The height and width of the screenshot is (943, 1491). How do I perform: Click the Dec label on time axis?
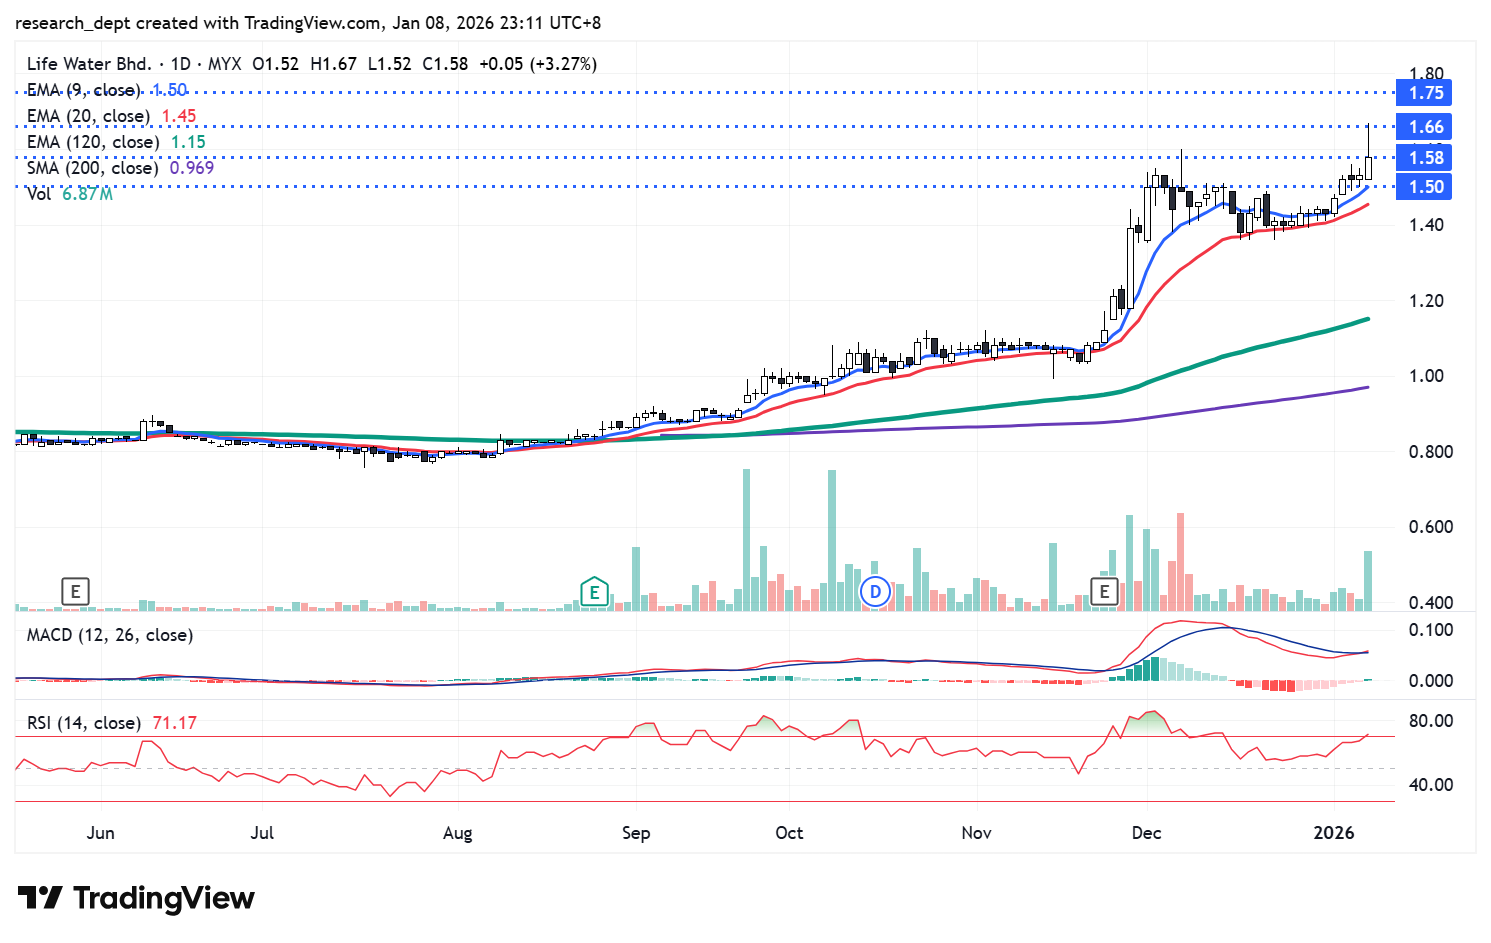[1146, 833]
